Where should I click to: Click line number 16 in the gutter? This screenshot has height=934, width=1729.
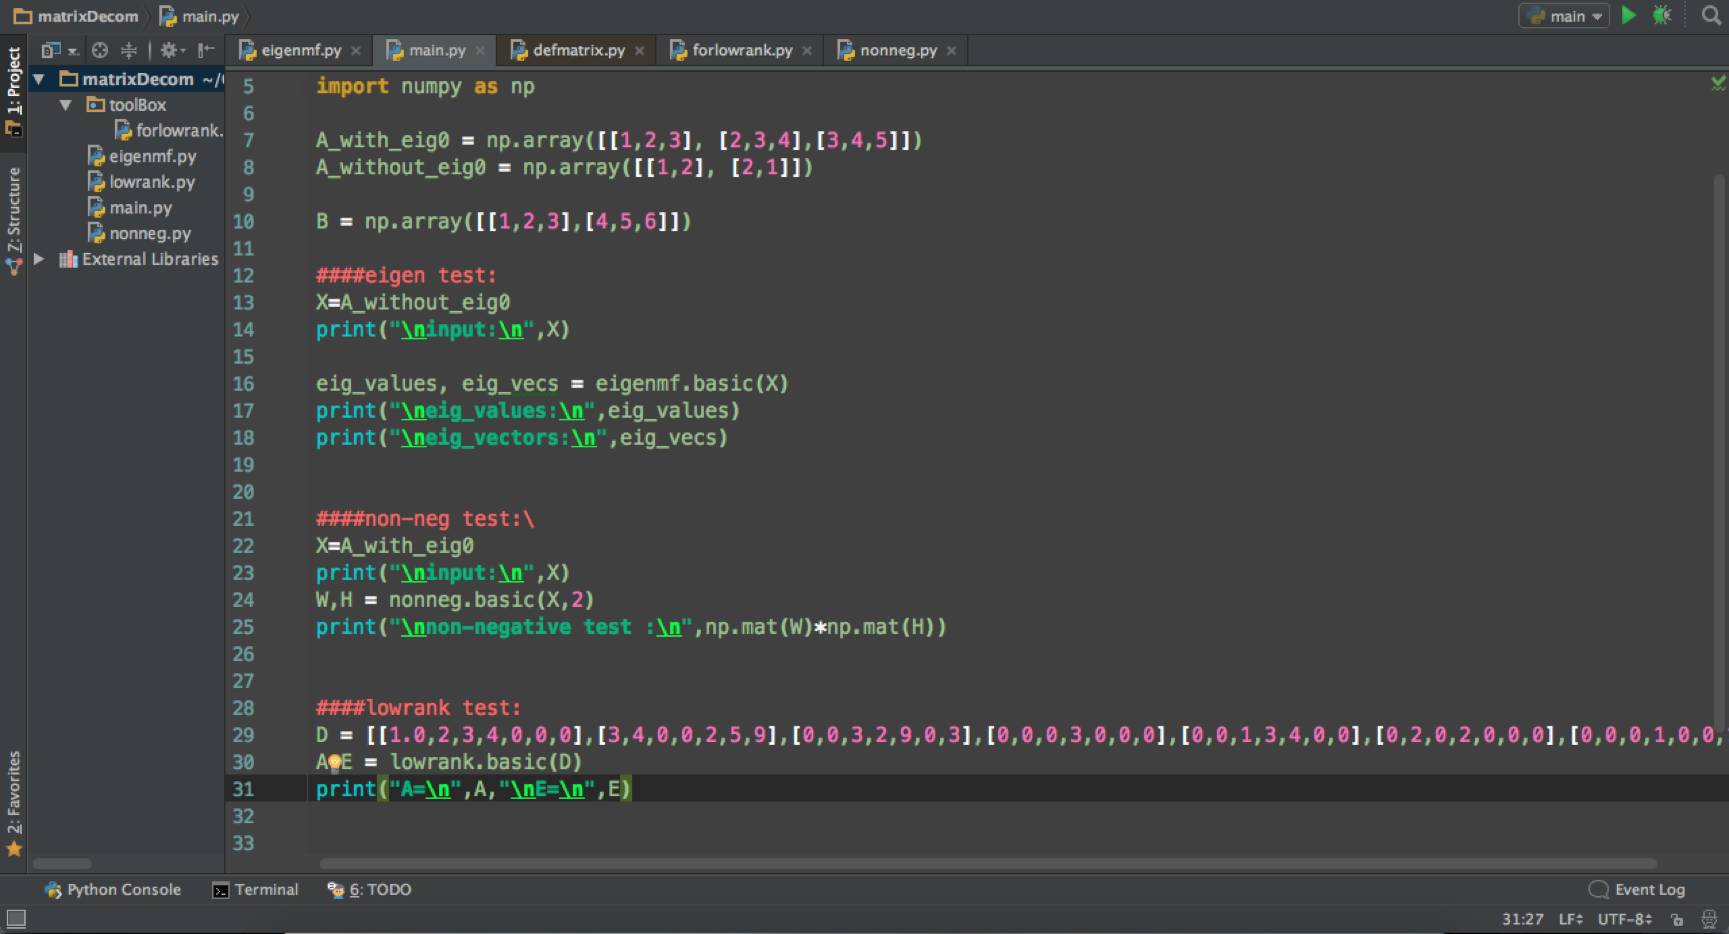pos(243,384)
